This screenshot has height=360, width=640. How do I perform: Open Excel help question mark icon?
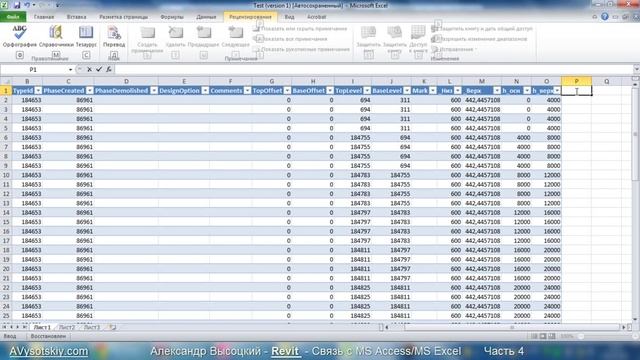click(x=605, y=17)
